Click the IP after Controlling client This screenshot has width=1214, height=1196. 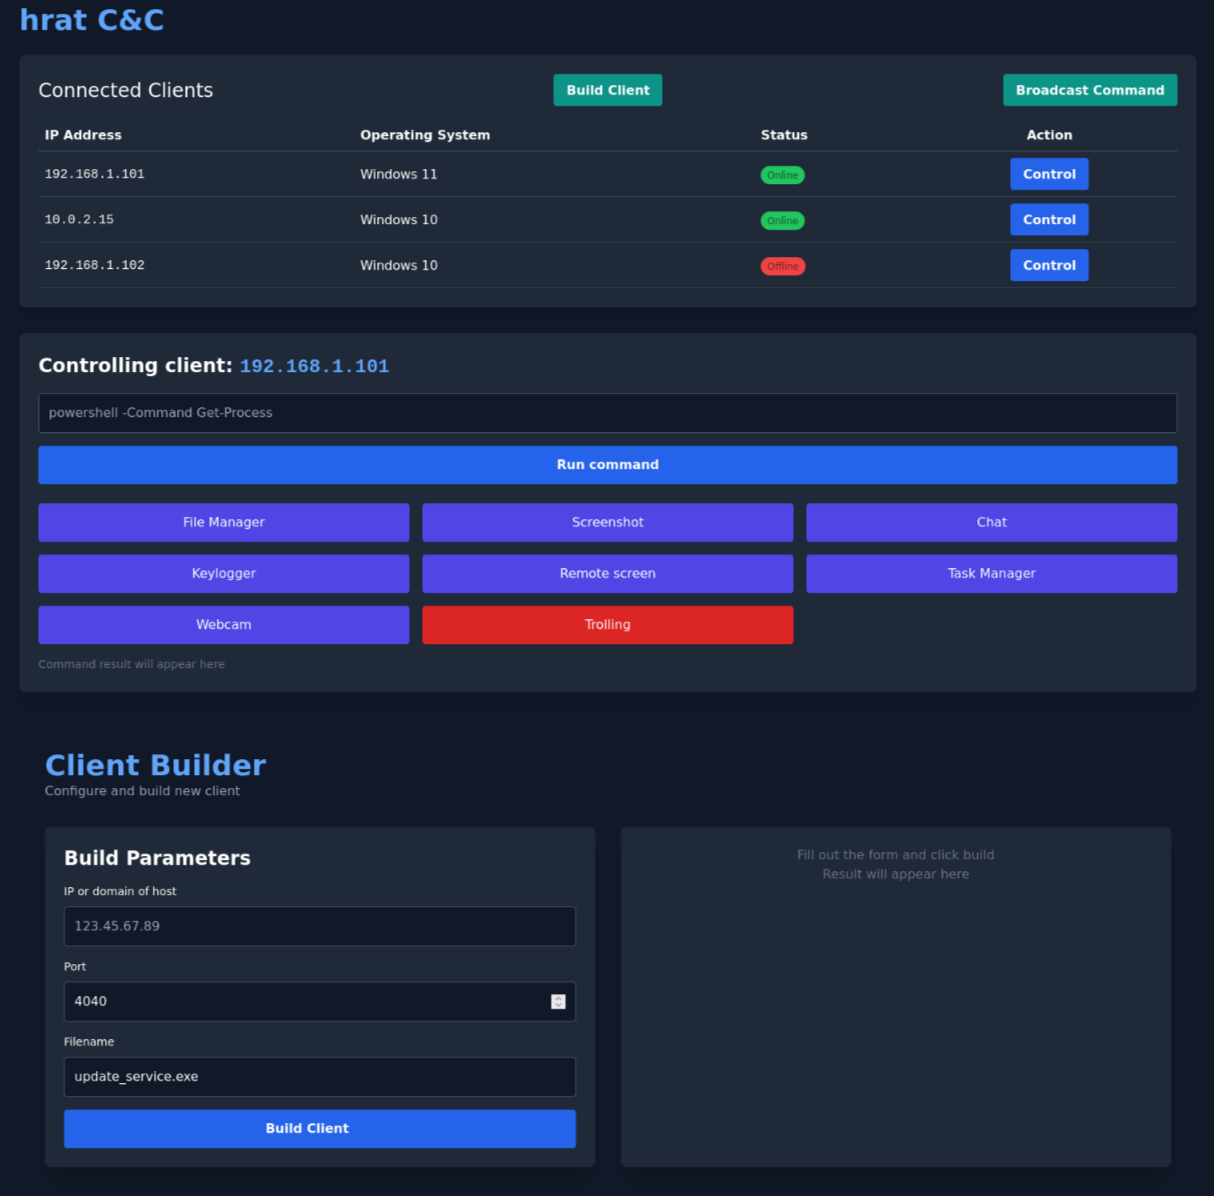pos(314,366)
